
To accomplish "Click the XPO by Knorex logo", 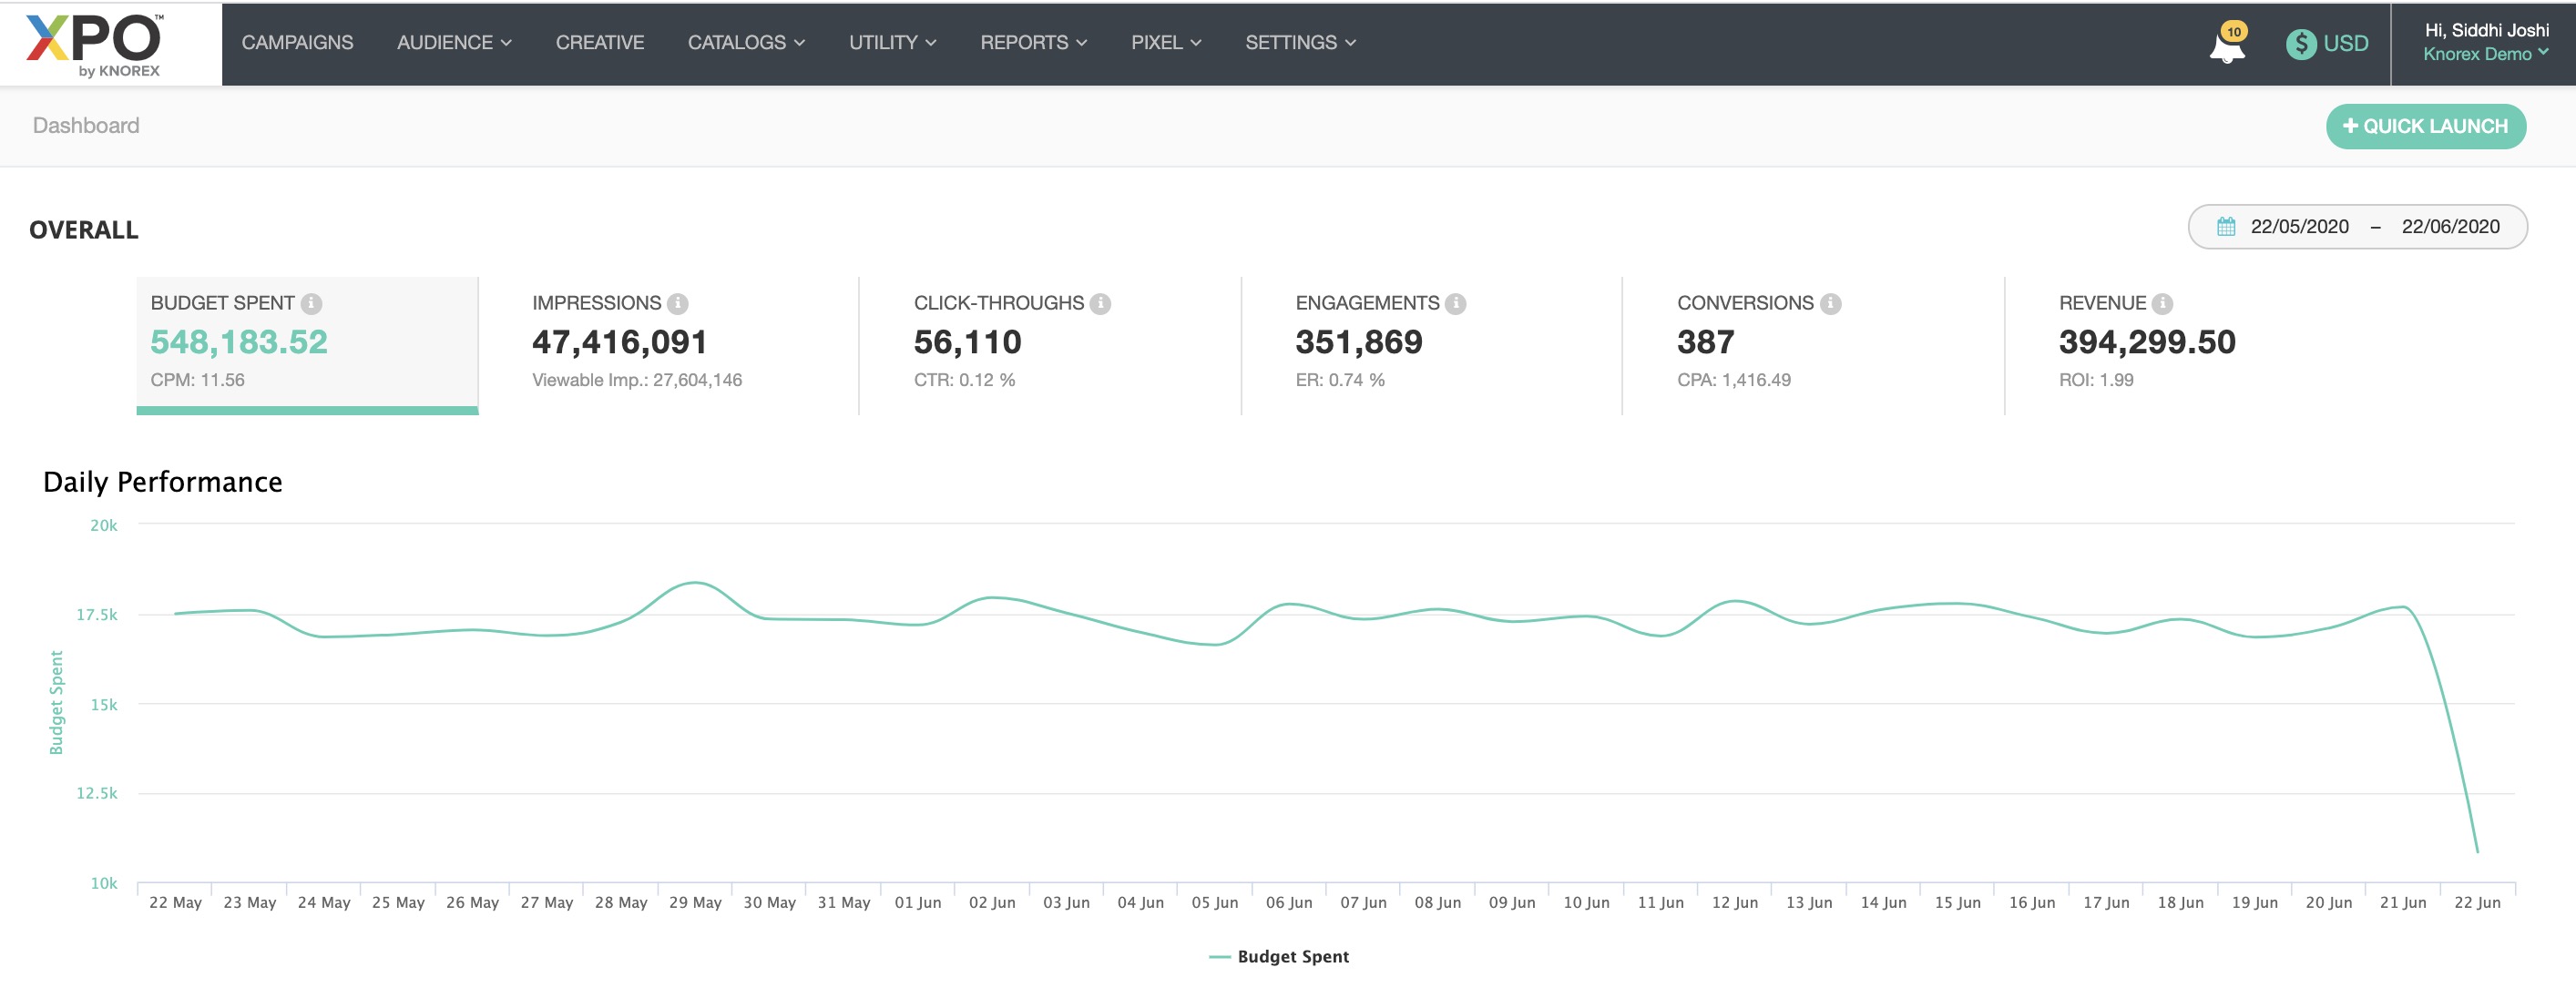I will 95,44.
